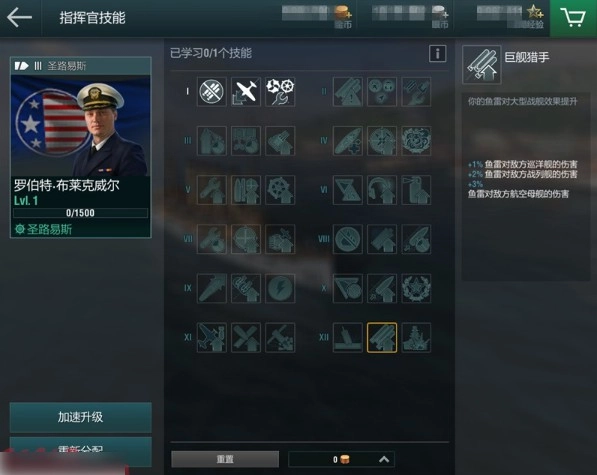Select the highlighted torpedo skill in row XII
The width and height of the screenshot is (597, 475).
pos(382,338)
